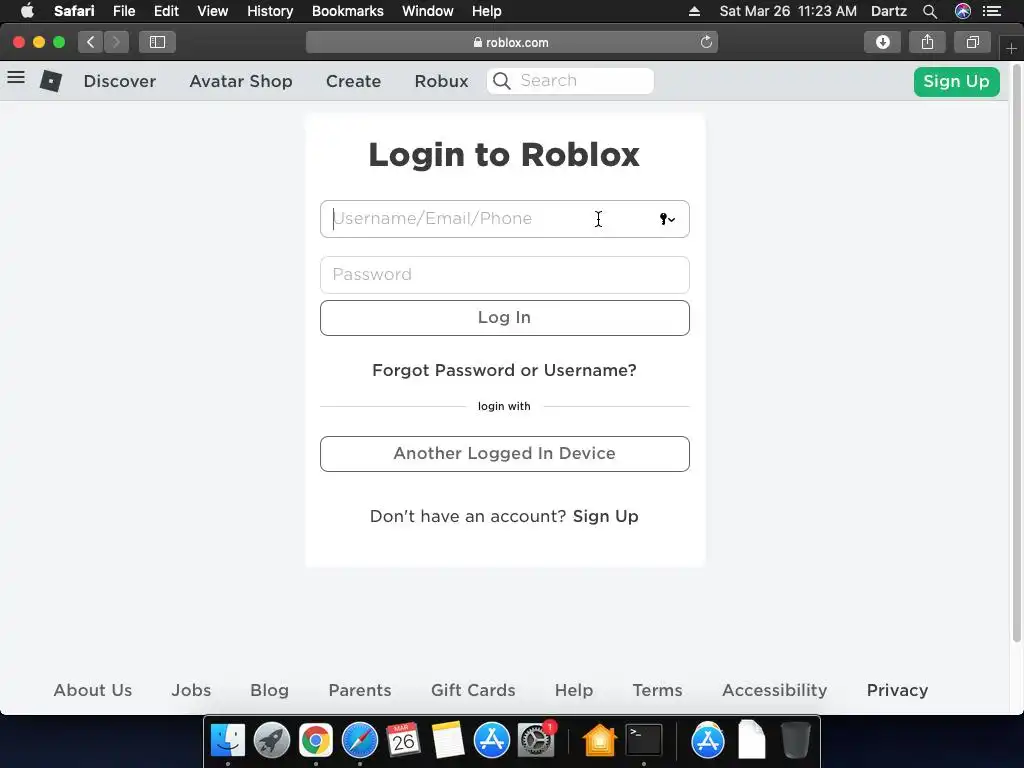Open Home app in the dock
The height and width of the screenshot is (768, 1024).
(x=600, y=741)
